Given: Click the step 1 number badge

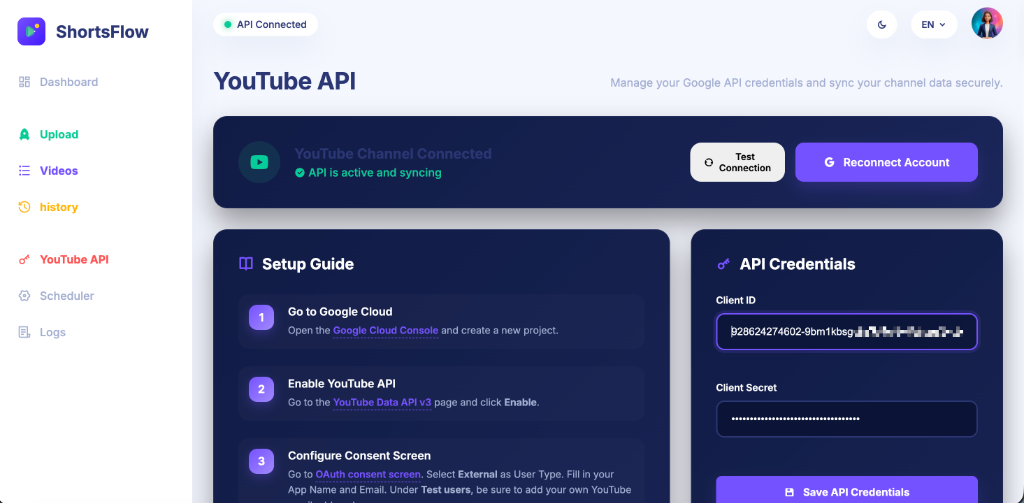Looking at the screenshot, I should 261,317.
